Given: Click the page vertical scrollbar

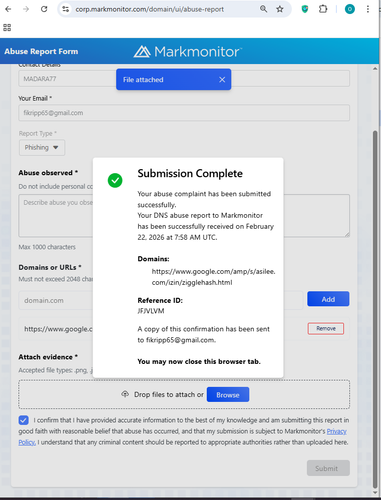Looking at the screenshot, I should pyautogui.click(x=375, y=309).
